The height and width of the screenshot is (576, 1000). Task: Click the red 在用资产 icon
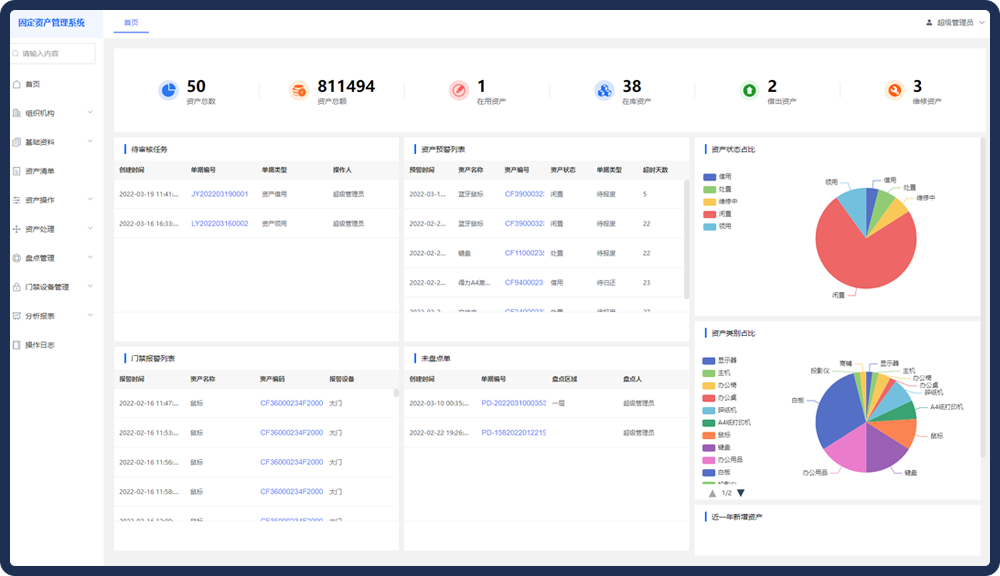[458, 91]
